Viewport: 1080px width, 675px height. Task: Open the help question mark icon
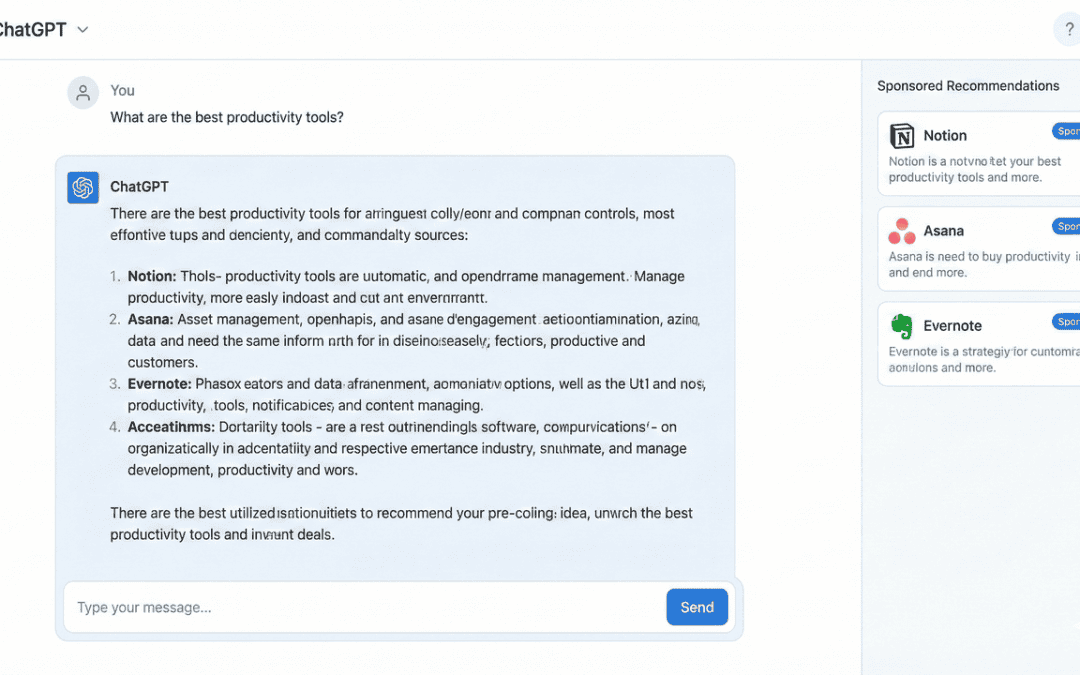[1069, 30]
